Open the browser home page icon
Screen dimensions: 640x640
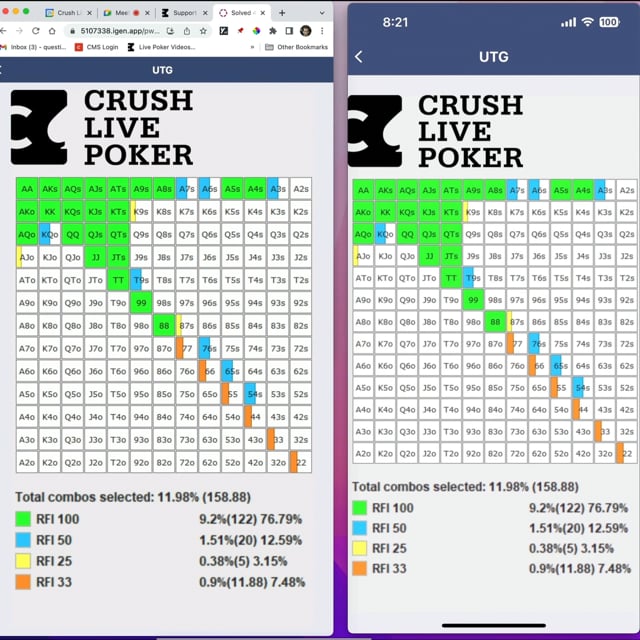pyautogui.click(x=52, y=31)
